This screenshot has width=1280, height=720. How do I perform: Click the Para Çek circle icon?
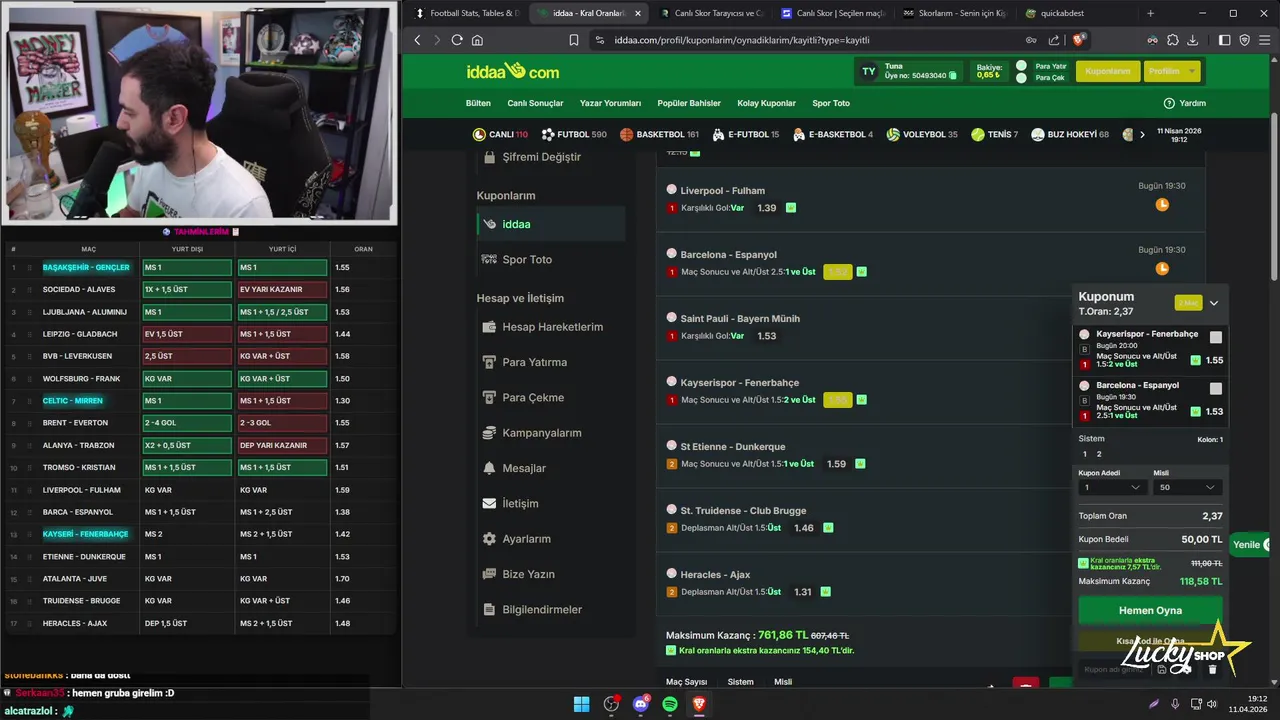click(1021, 78)
